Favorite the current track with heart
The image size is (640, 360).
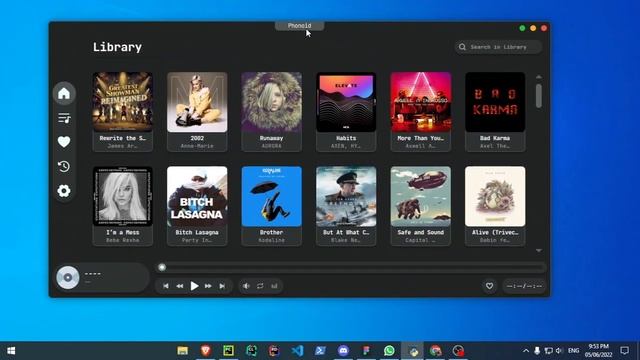[489, 286]
